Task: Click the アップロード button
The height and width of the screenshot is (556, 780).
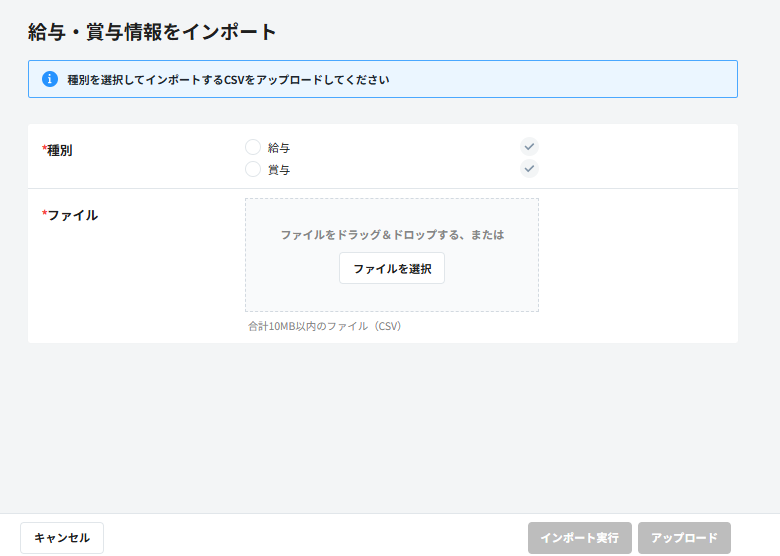Action: 684,538
